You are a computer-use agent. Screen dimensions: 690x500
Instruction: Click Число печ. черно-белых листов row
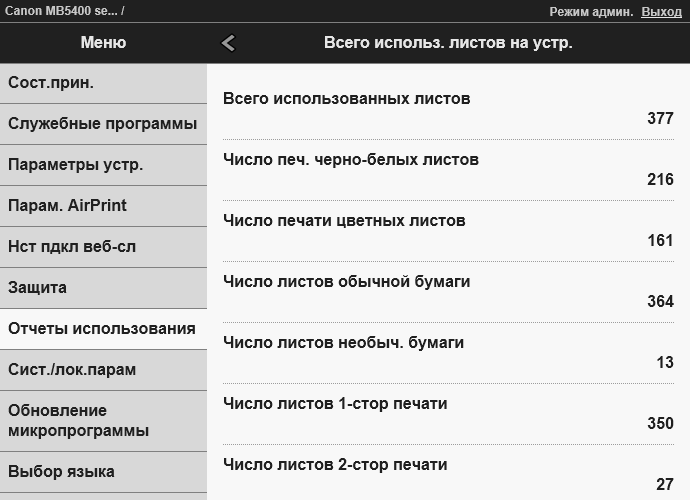(448, 169)
